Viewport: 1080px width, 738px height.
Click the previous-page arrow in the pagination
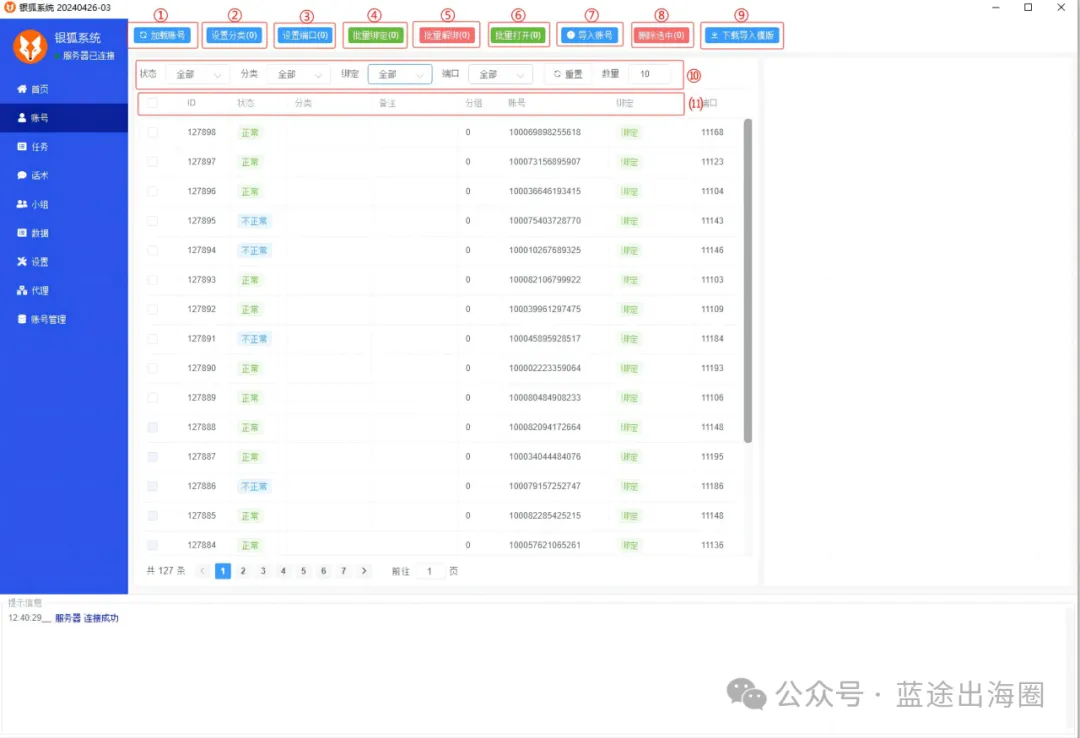point(202,571)
